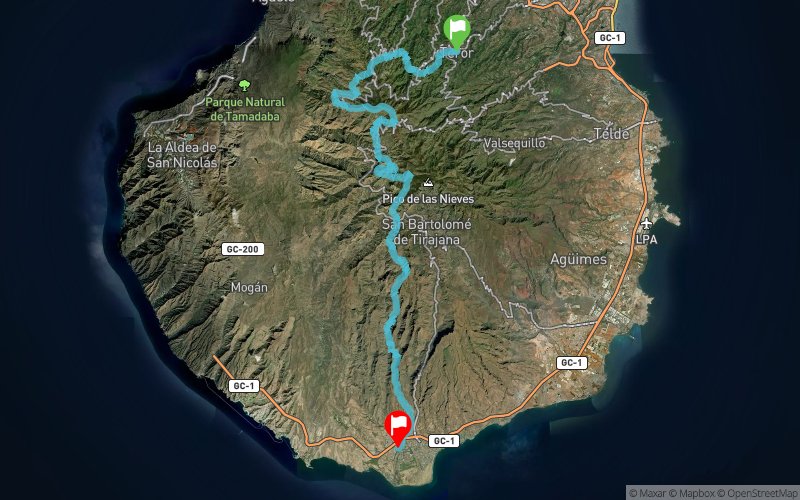
Task: Click the green start flag marker
Action: (457, 32)
